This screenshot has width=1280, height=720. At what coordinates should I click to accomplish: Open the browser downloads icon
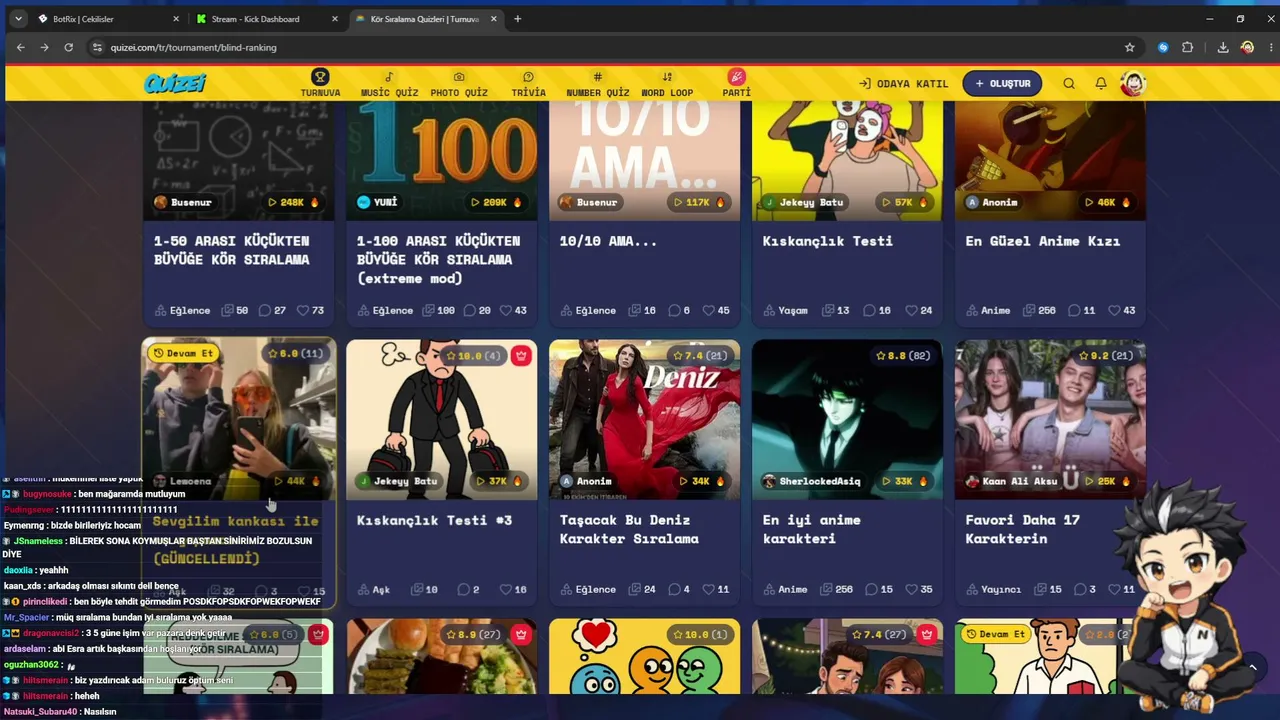(x=1223, y=47)
